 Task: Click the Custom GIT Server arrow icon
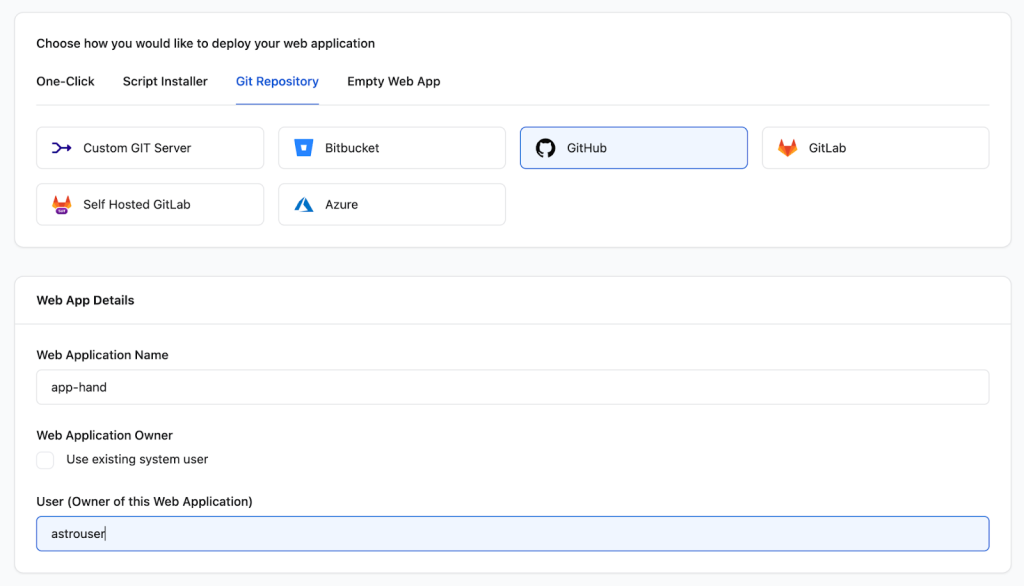(61, 148)
